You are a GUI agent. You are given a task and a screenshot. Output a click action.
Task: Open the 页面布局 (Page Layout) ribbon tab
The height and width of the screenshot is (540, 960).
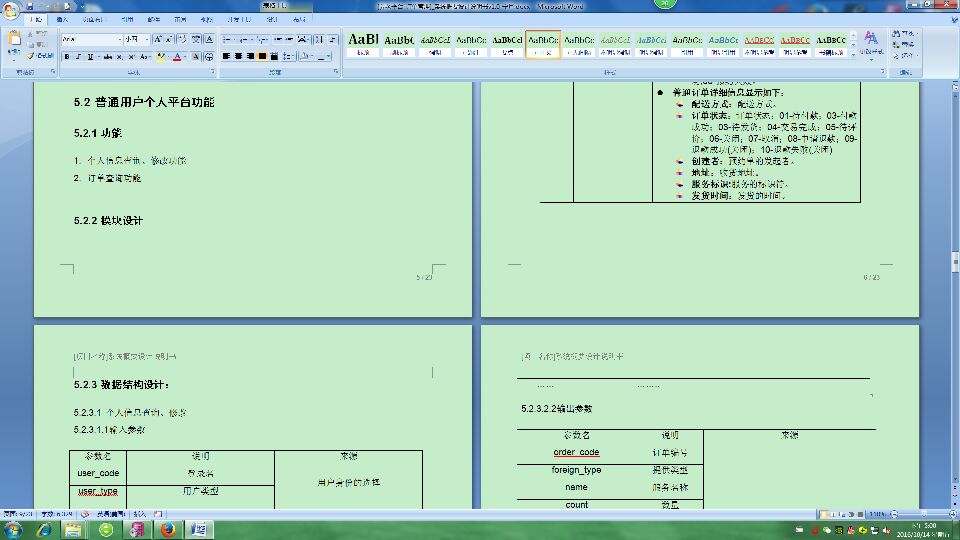92,19
